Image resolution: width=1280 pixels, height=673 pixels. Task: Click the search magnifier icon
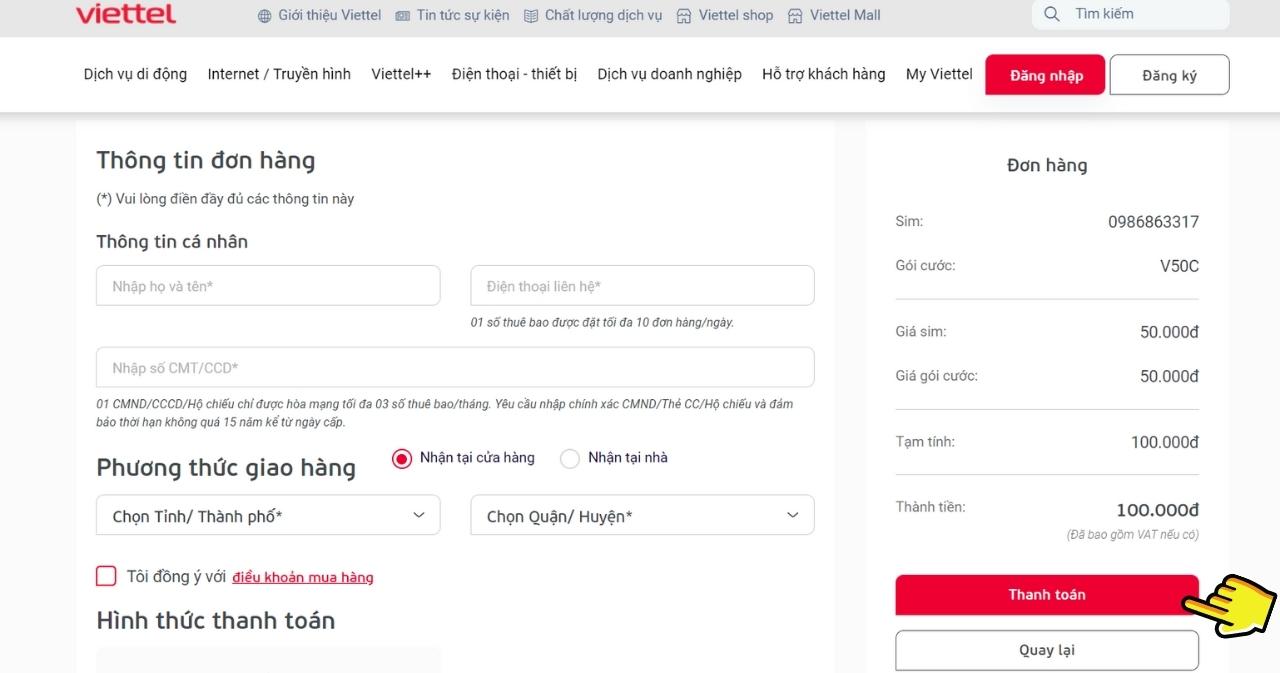pyautogui.click(x=1051, y=14)
